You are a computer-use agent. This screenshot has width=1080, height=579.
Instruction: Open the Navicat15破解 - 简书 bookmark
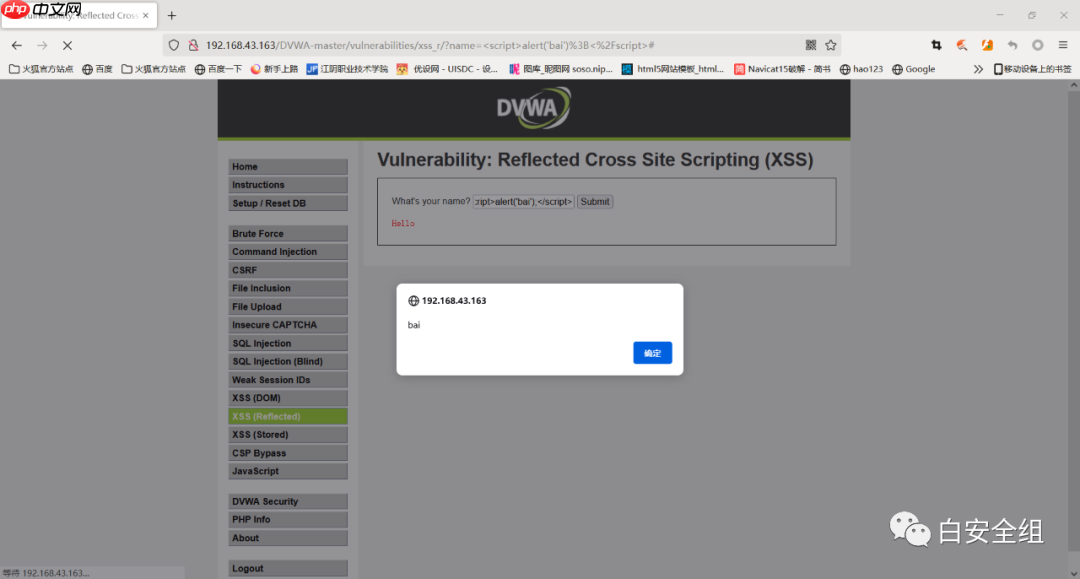point(782,69)
